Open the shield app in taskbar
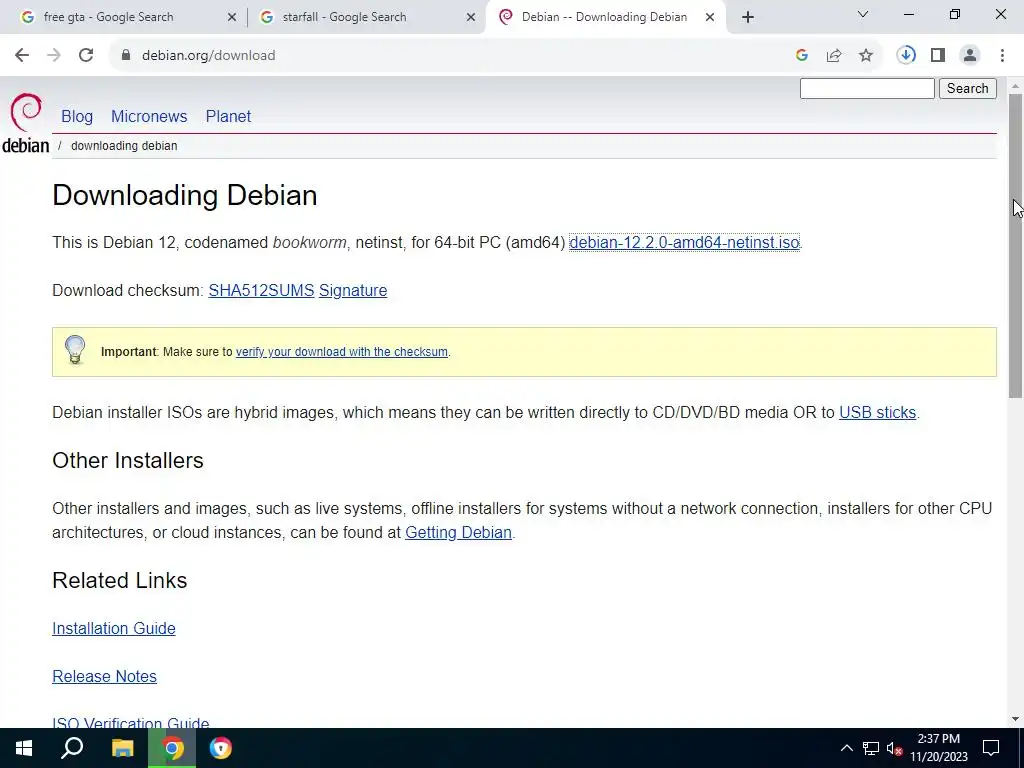This screenshot has height=768, width=1024. (221, 748)
